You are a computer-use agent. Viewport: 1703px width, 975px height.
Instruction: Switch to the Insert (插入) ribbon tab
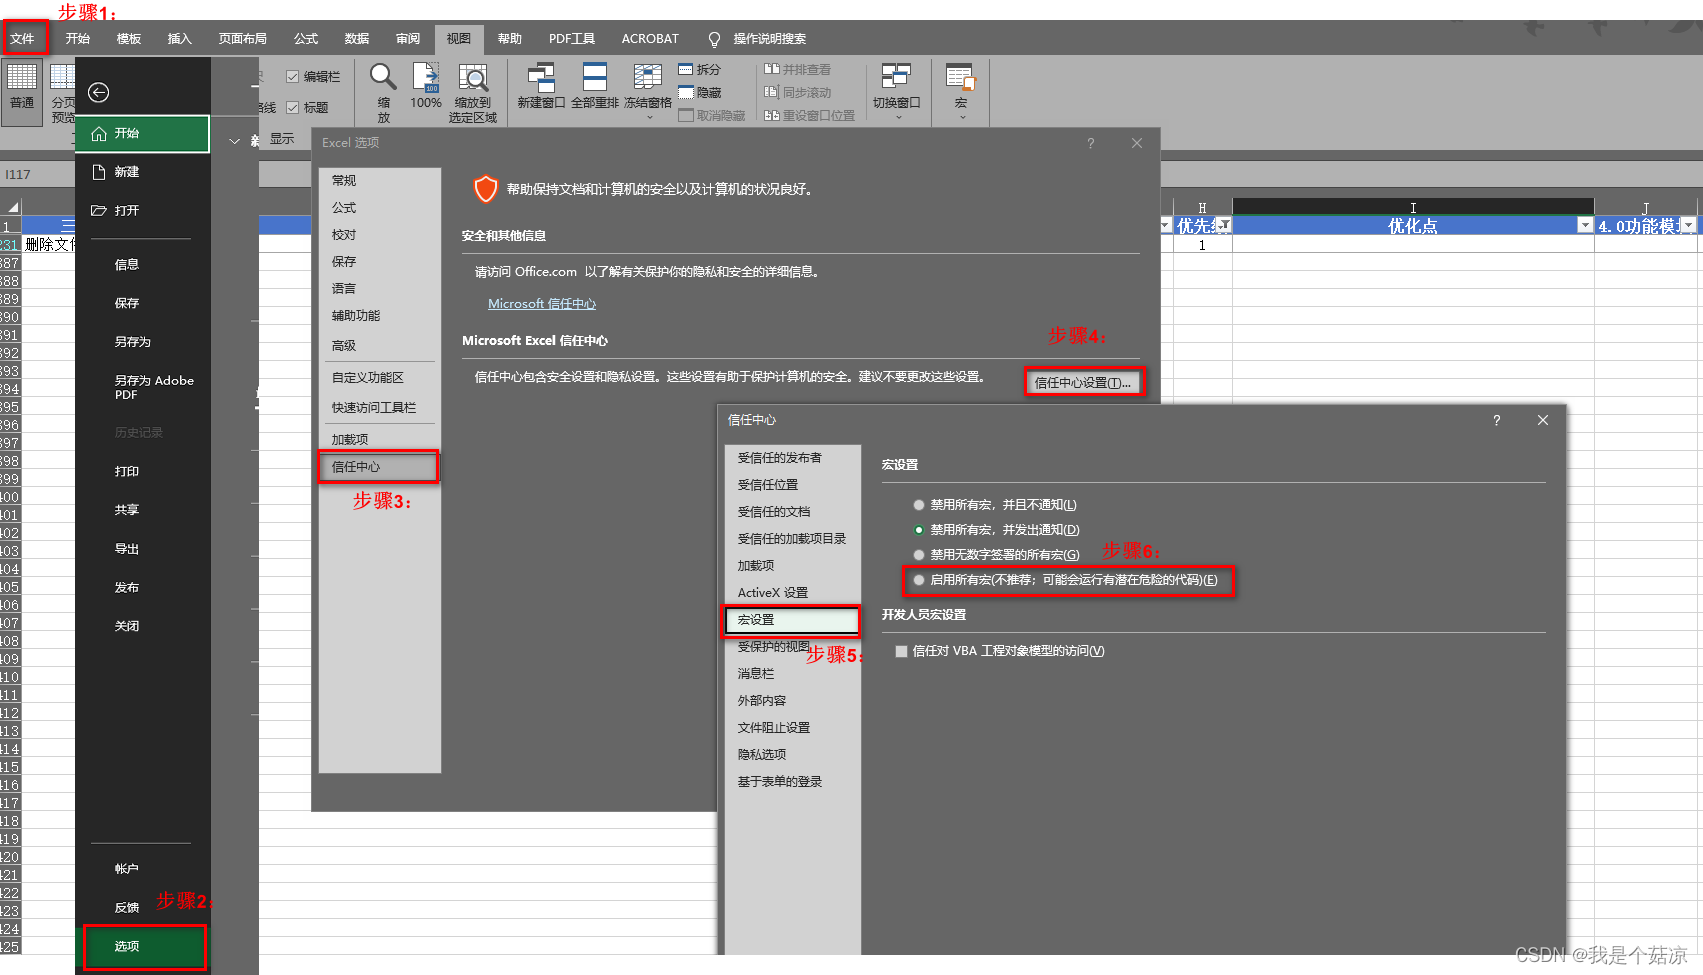click(179, 39)
